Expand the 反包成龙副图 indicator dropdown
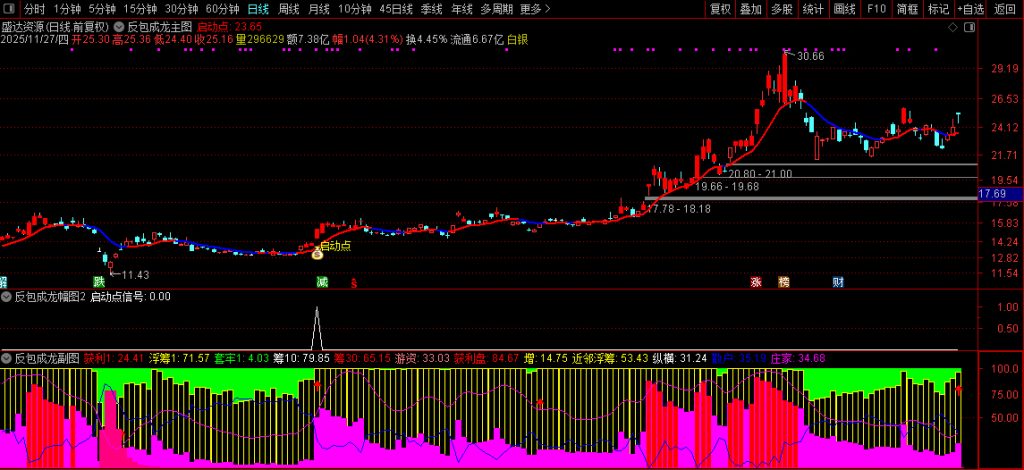Viewport: 1024px width, 470px height. pos(6,357)
